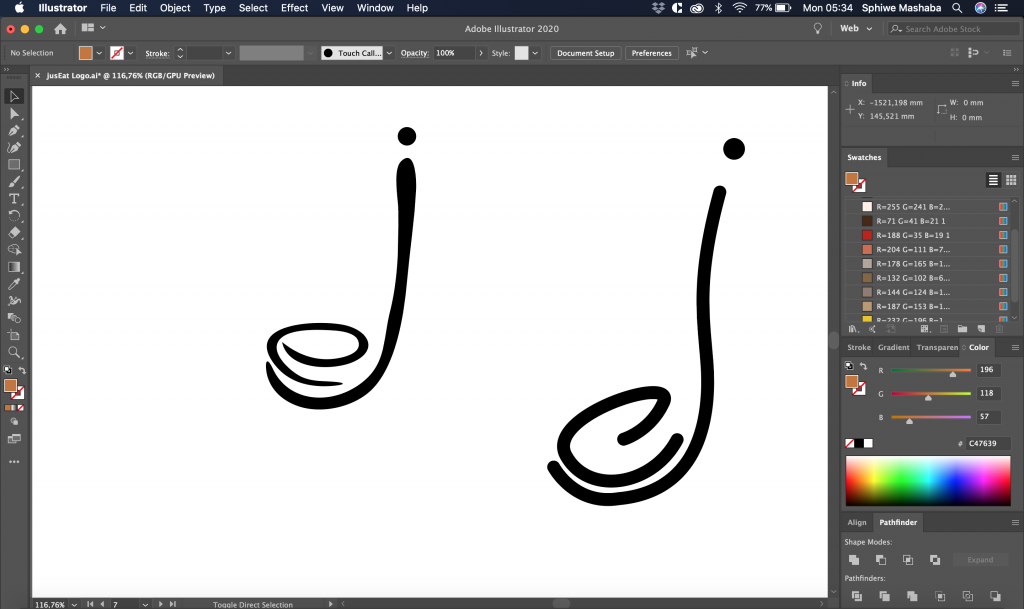
Task: Click the Document Setup button
Action: pos(585,53)
